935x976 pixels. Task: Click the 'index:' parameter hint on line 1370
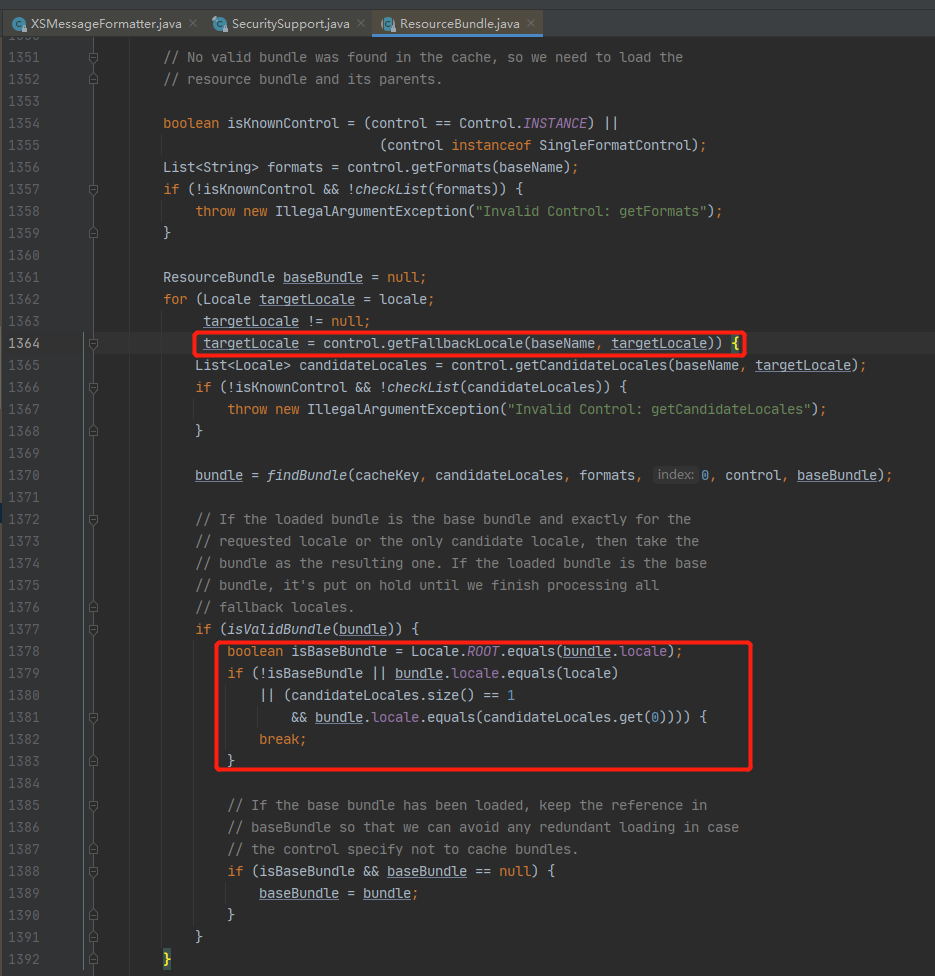pyautogui.click(x=675, y=475)
